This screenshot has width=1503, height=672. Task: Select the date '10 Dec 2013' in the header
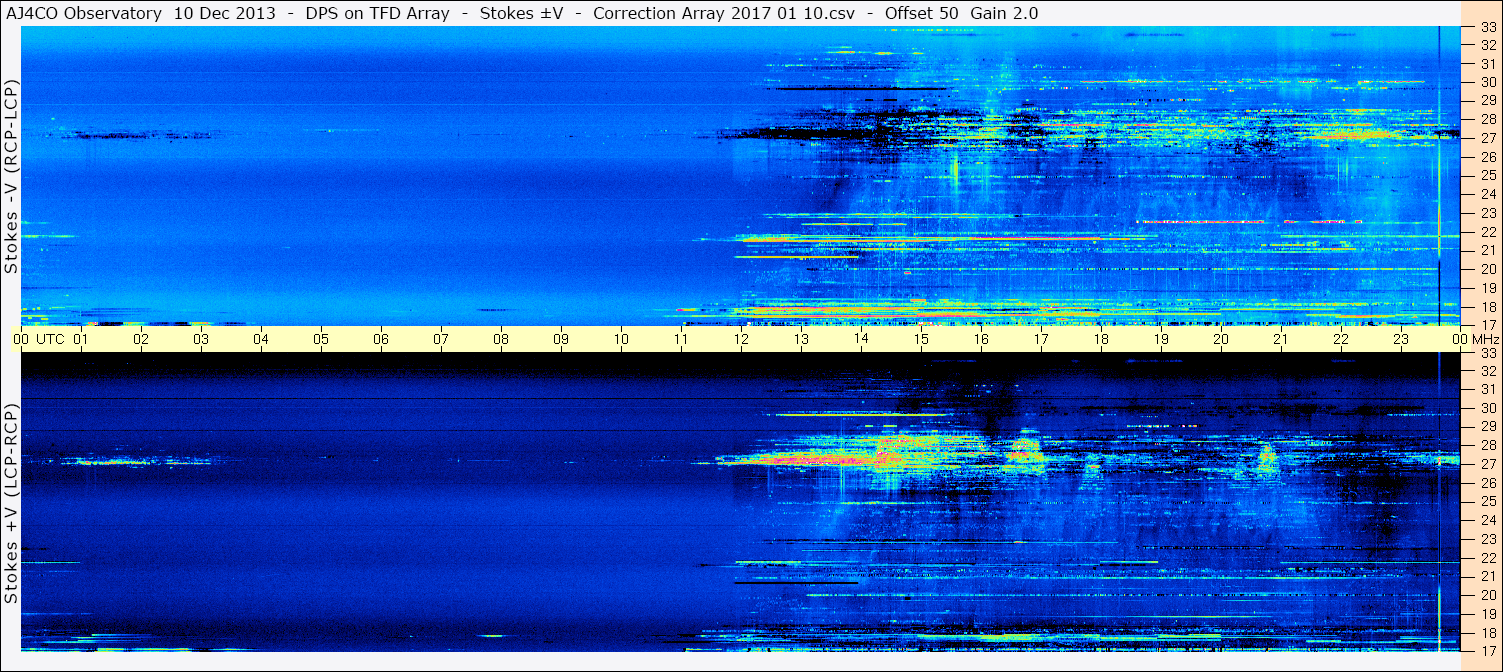224,13
